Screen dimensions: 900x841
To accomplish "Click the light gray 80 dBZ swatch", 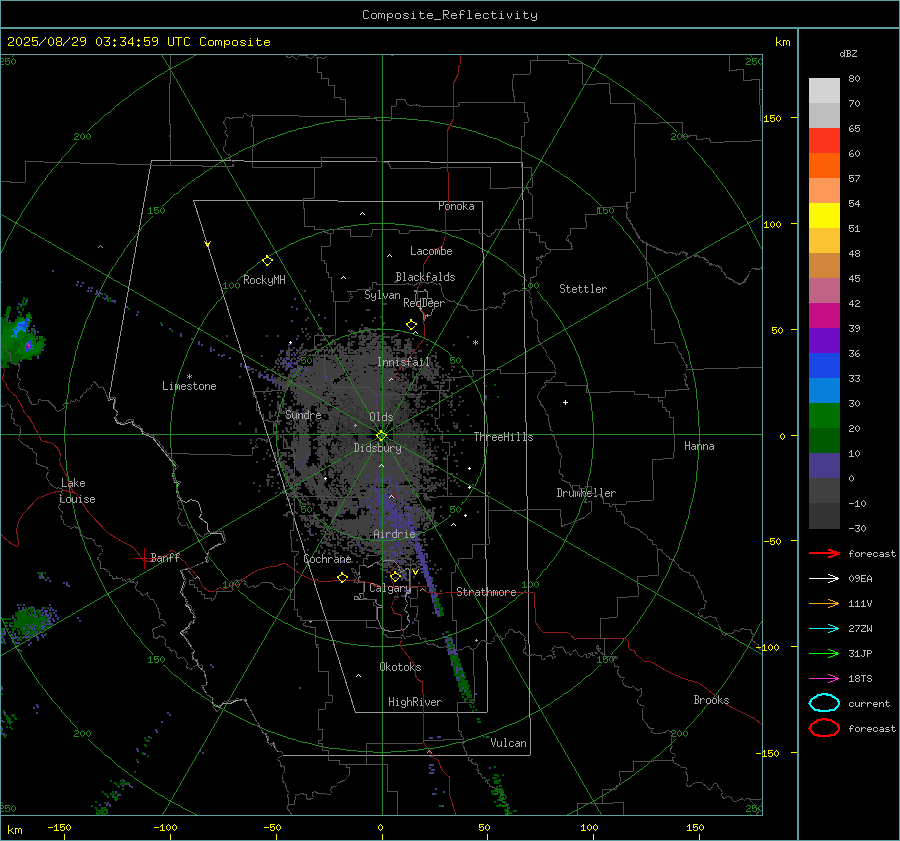I will 824,90.
